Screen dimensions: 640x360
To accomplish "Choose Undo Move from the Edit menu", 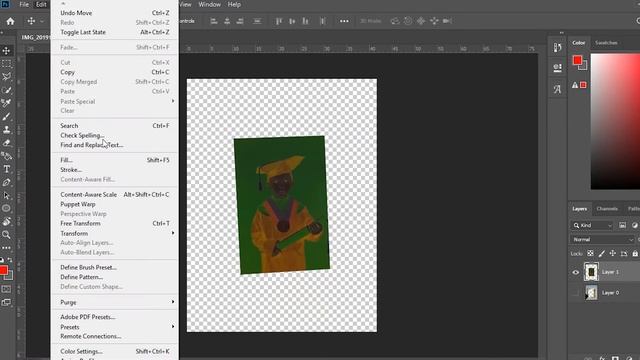I will (x=115, y=13).
